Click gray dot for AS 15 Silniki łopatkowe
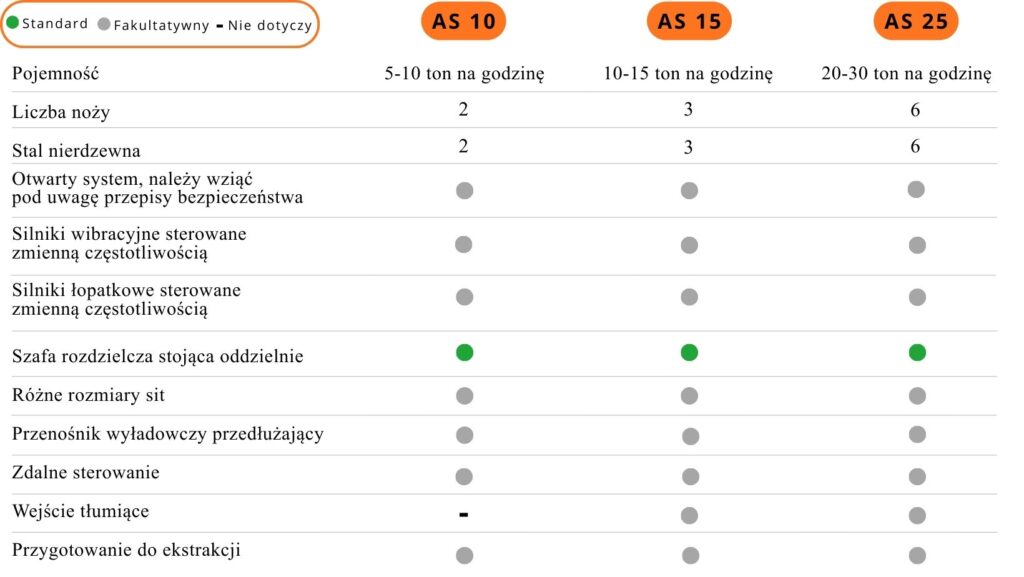The width and height of the screenshot is (1024, 577). point(689,297)
